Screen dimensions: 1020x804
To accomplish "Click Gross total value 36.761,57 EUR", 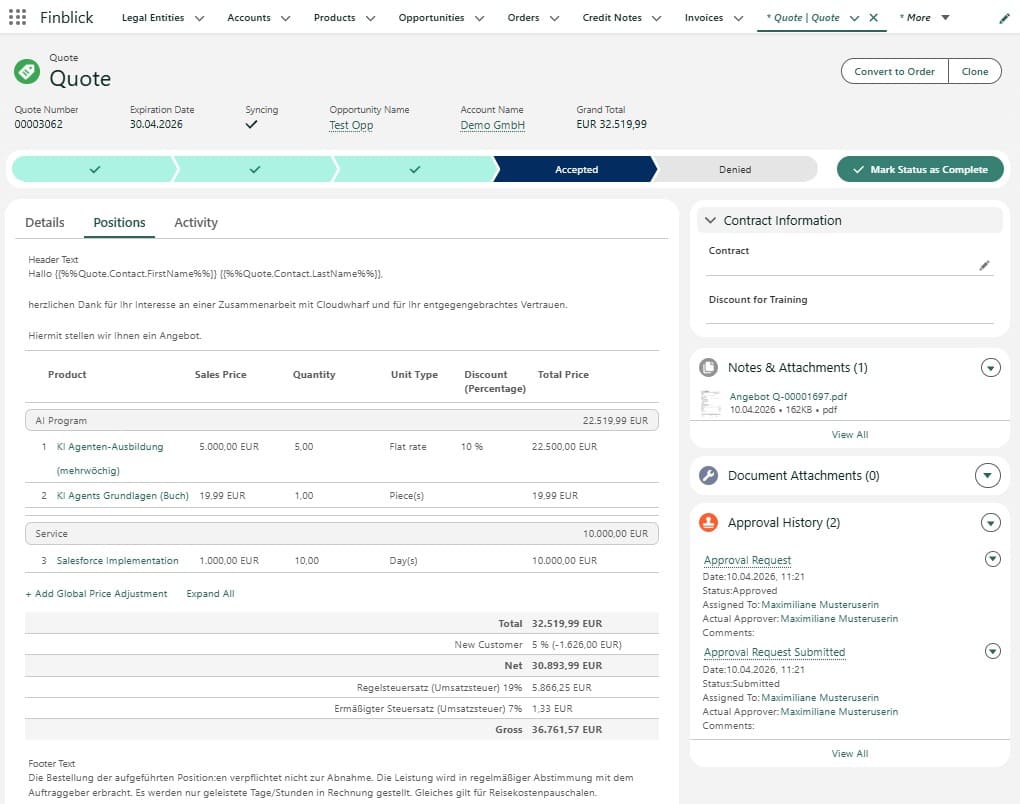I will pyautogui.click(x=567, y=729).
